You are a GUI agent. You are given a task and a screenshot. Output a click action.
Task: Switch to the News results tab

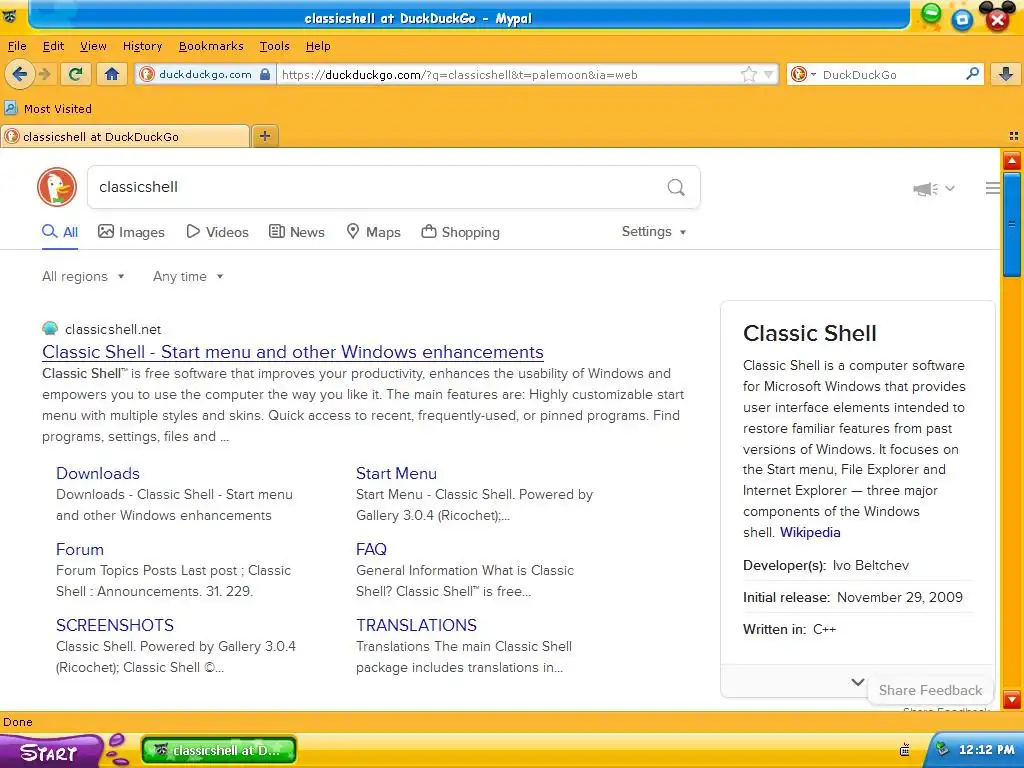point(296,232)
